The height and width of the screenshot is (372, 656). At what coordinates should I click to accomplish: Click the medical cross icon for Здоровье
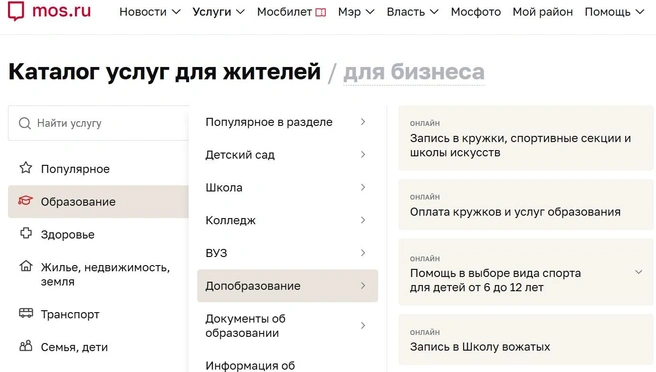(x=26, y=233)
